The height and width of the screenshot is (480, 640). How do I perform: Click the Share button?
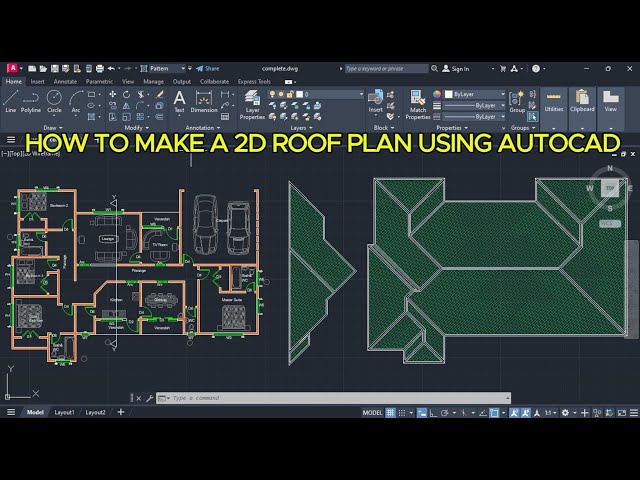208,69
